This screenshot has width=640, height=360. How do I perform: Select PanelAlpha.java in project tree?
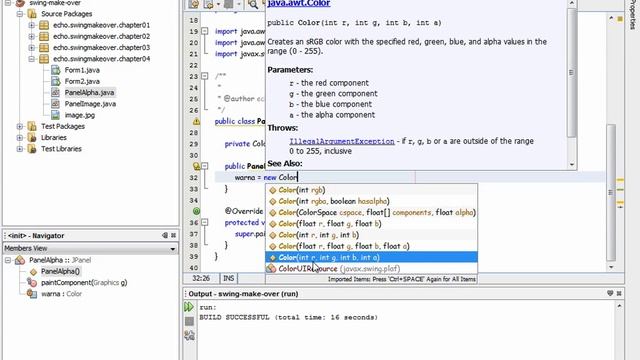[x=89, y=93]
